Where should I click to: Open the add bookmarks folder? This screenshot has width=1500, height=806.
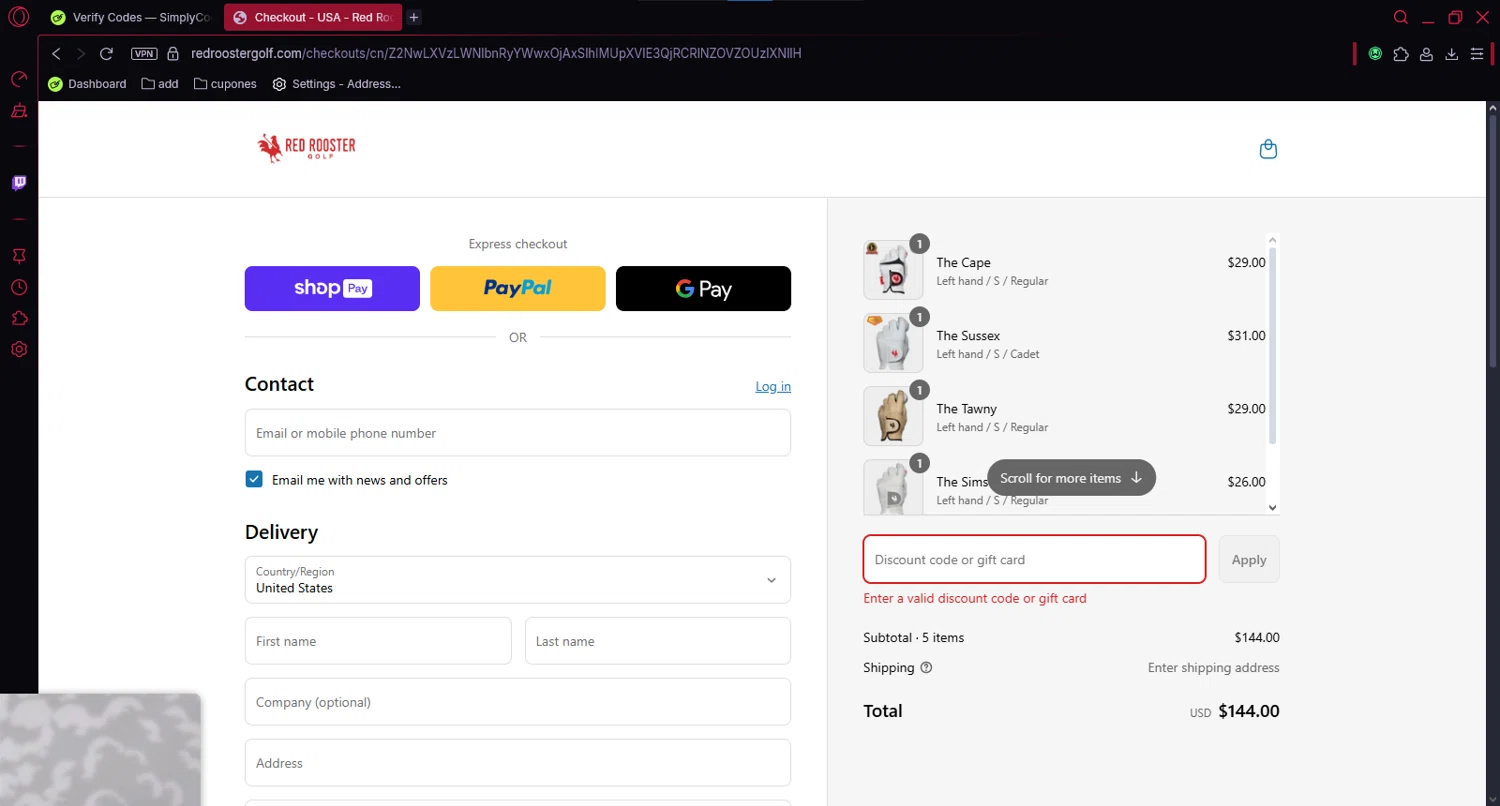160,84
